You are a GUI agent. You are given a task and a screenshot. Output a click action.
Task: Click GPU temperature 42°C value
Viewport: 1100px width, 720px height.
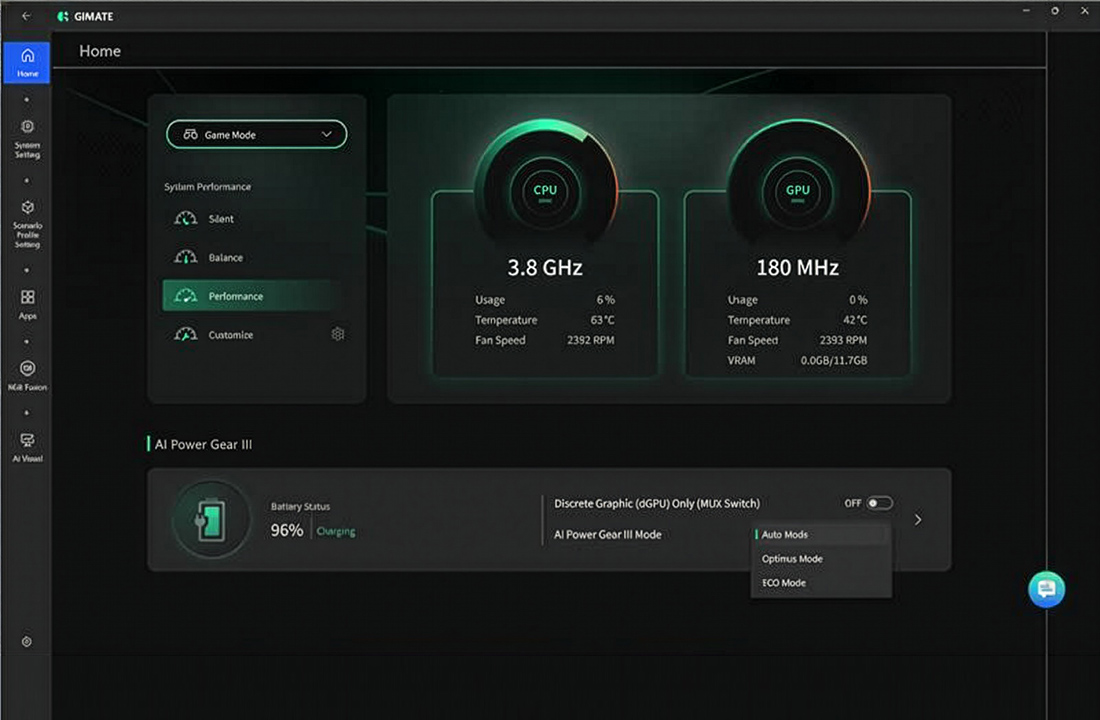point(855,320)
